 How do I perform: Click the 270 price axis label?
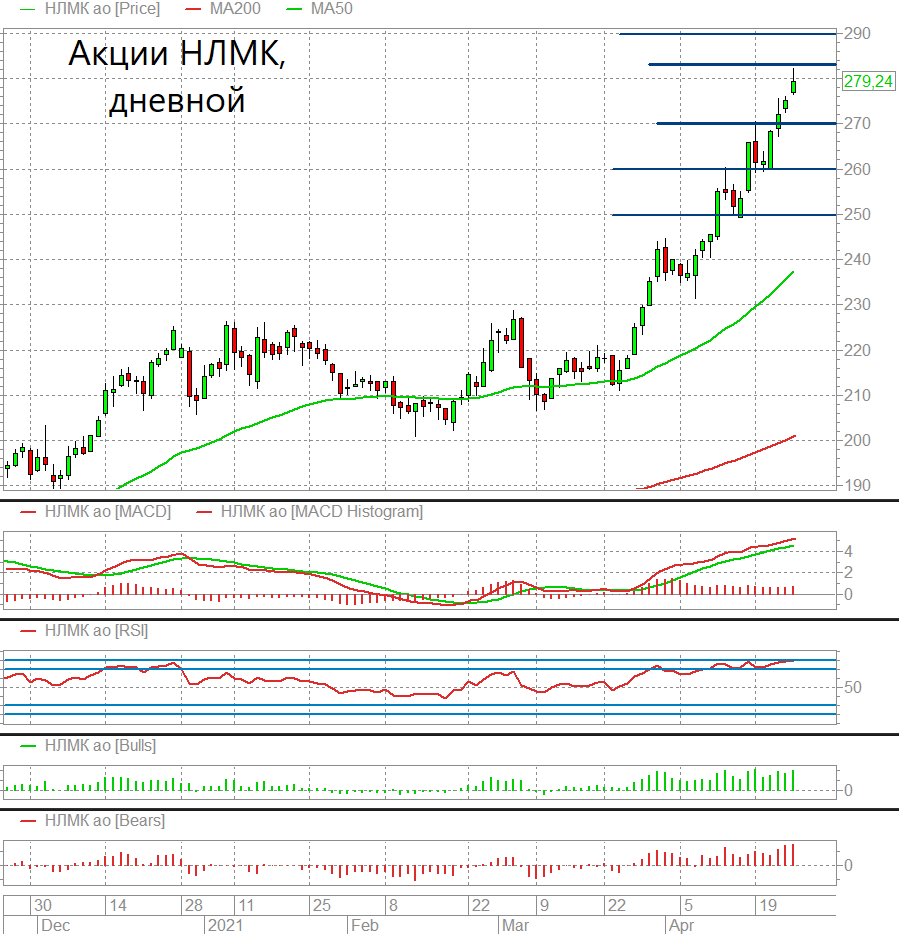coord(857,123)
